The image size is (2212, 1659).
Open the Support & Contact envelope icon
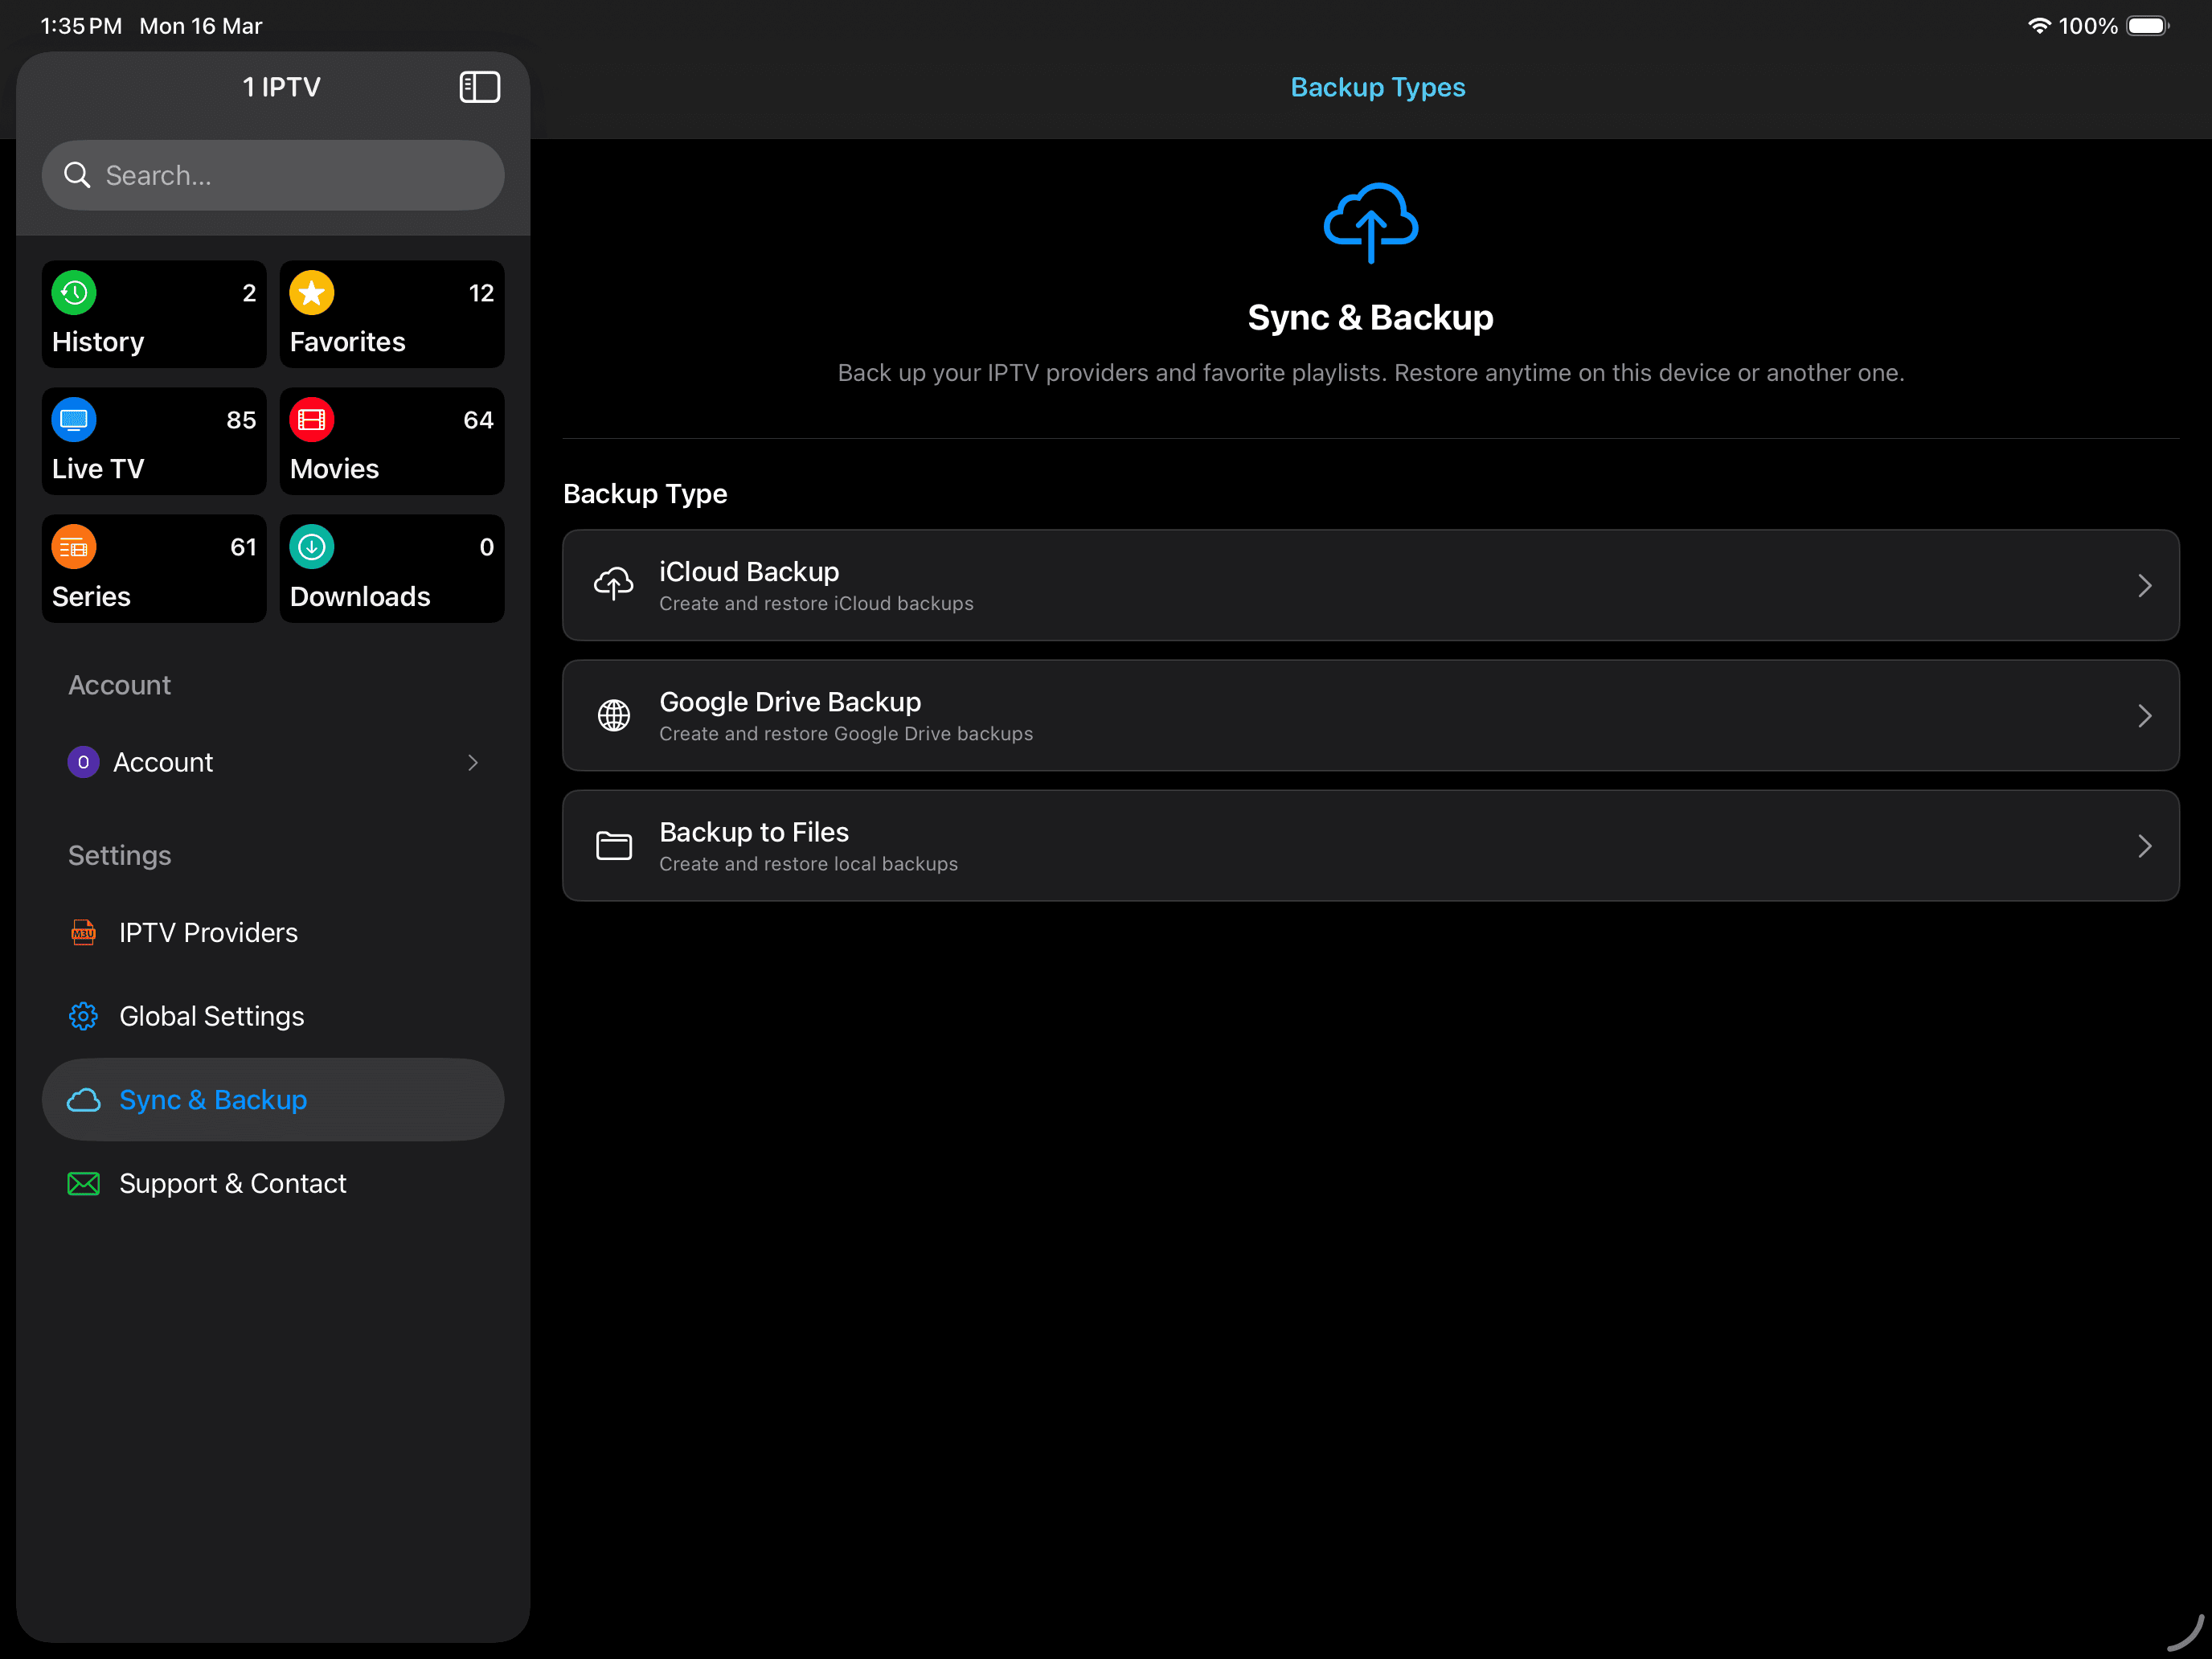coord(83,1183)
